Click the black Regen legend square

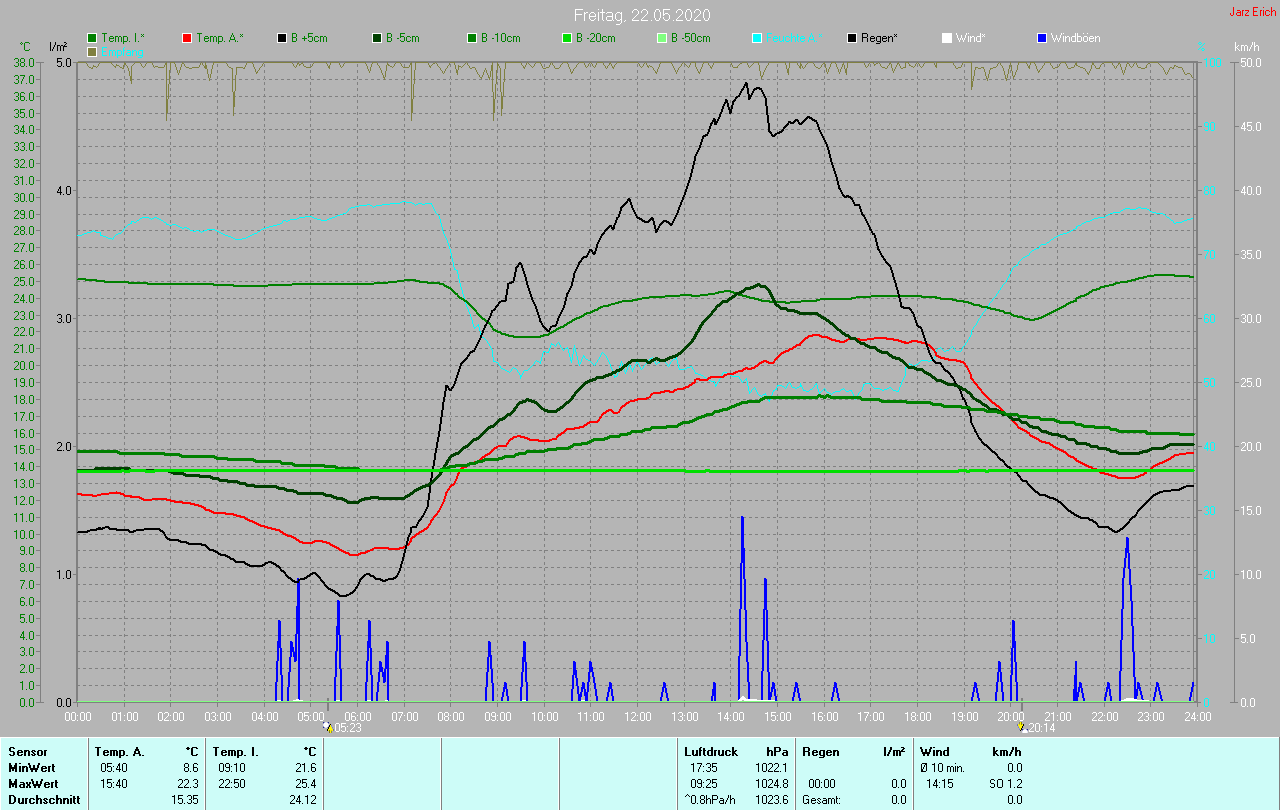(852, 38)
